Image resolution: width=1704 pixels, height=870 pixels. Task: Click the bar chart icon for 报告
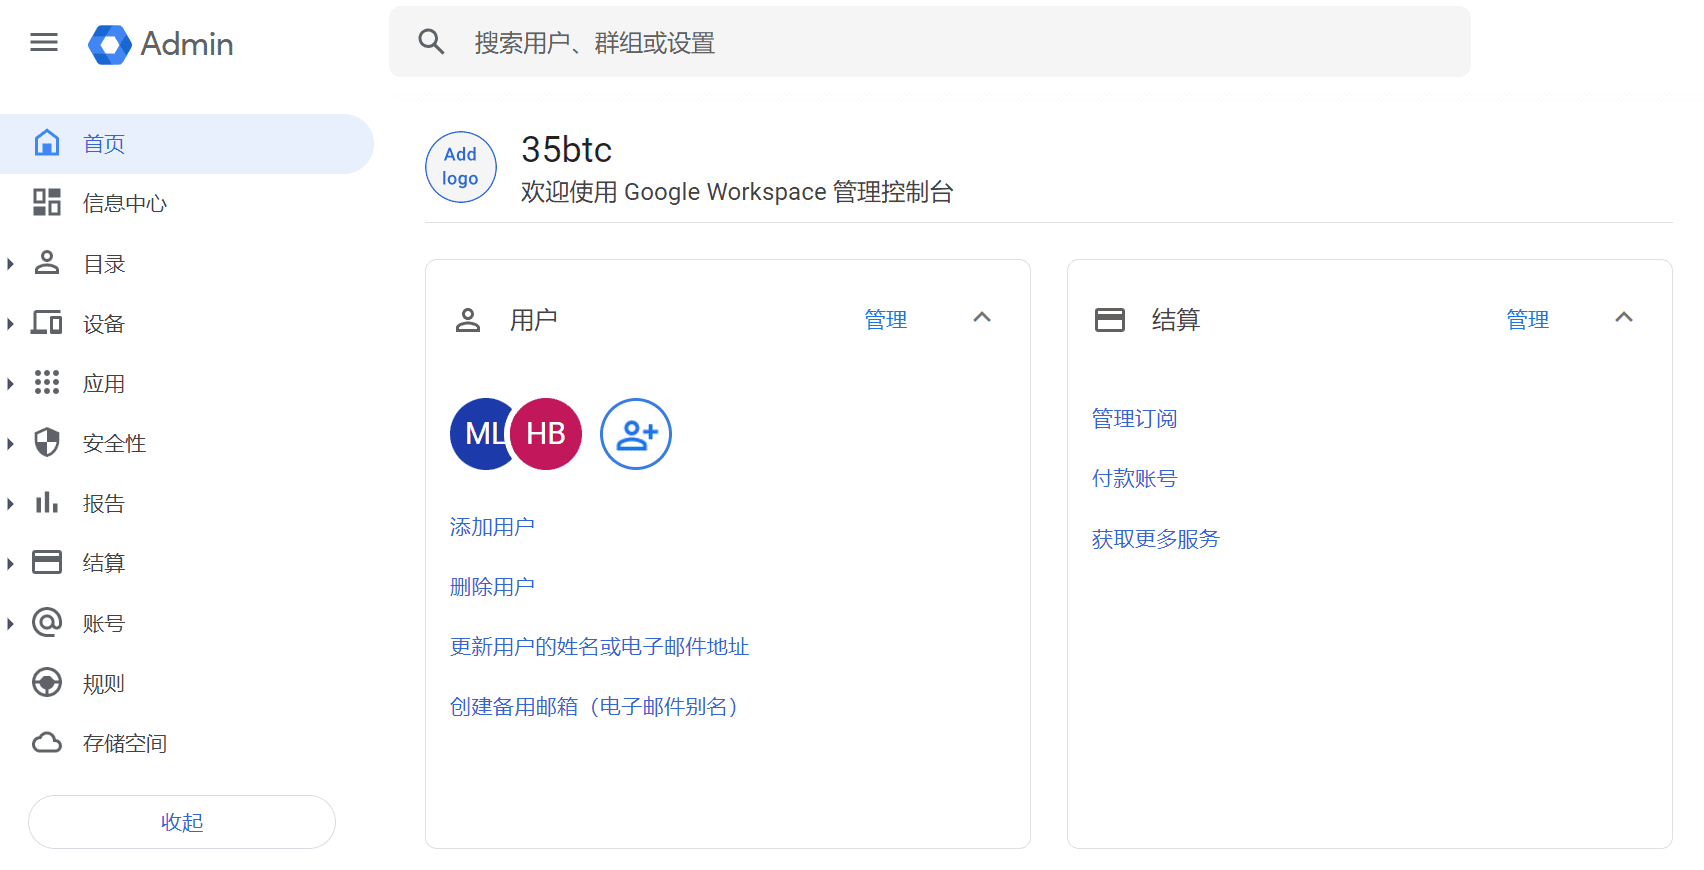pos(47,503)
